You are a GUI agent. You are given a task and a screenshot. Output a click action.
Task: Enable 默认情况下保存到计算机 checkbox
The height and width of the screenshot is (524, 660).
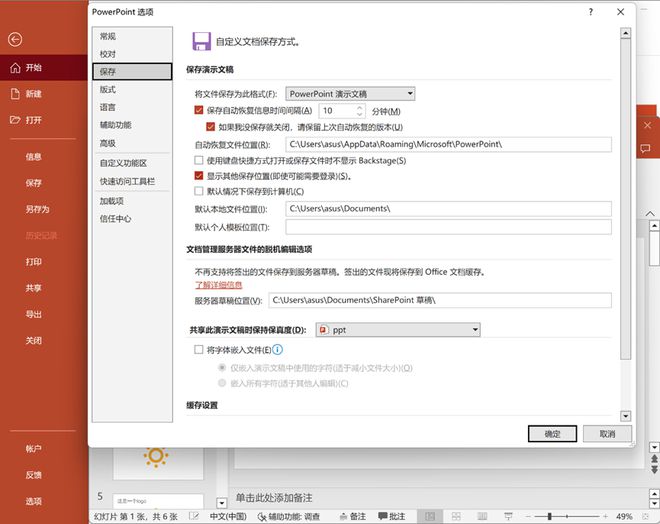pyautogui.click(x=199, y=191)
